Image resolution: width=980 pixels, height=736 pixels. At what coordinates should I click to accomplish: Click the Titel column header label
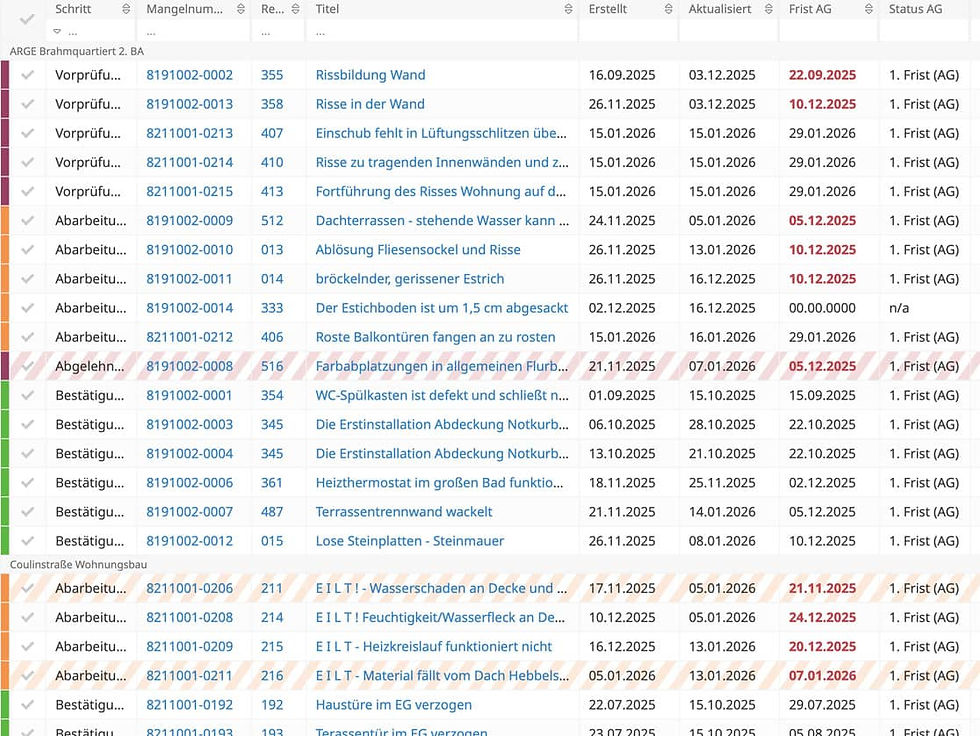click(x=327, y=9)
